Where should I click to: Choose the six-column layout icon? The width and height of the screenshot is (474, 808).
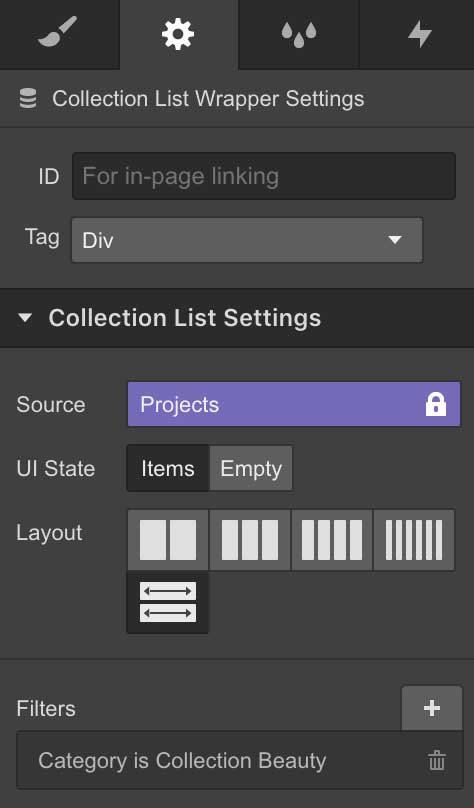coord(414,540)
